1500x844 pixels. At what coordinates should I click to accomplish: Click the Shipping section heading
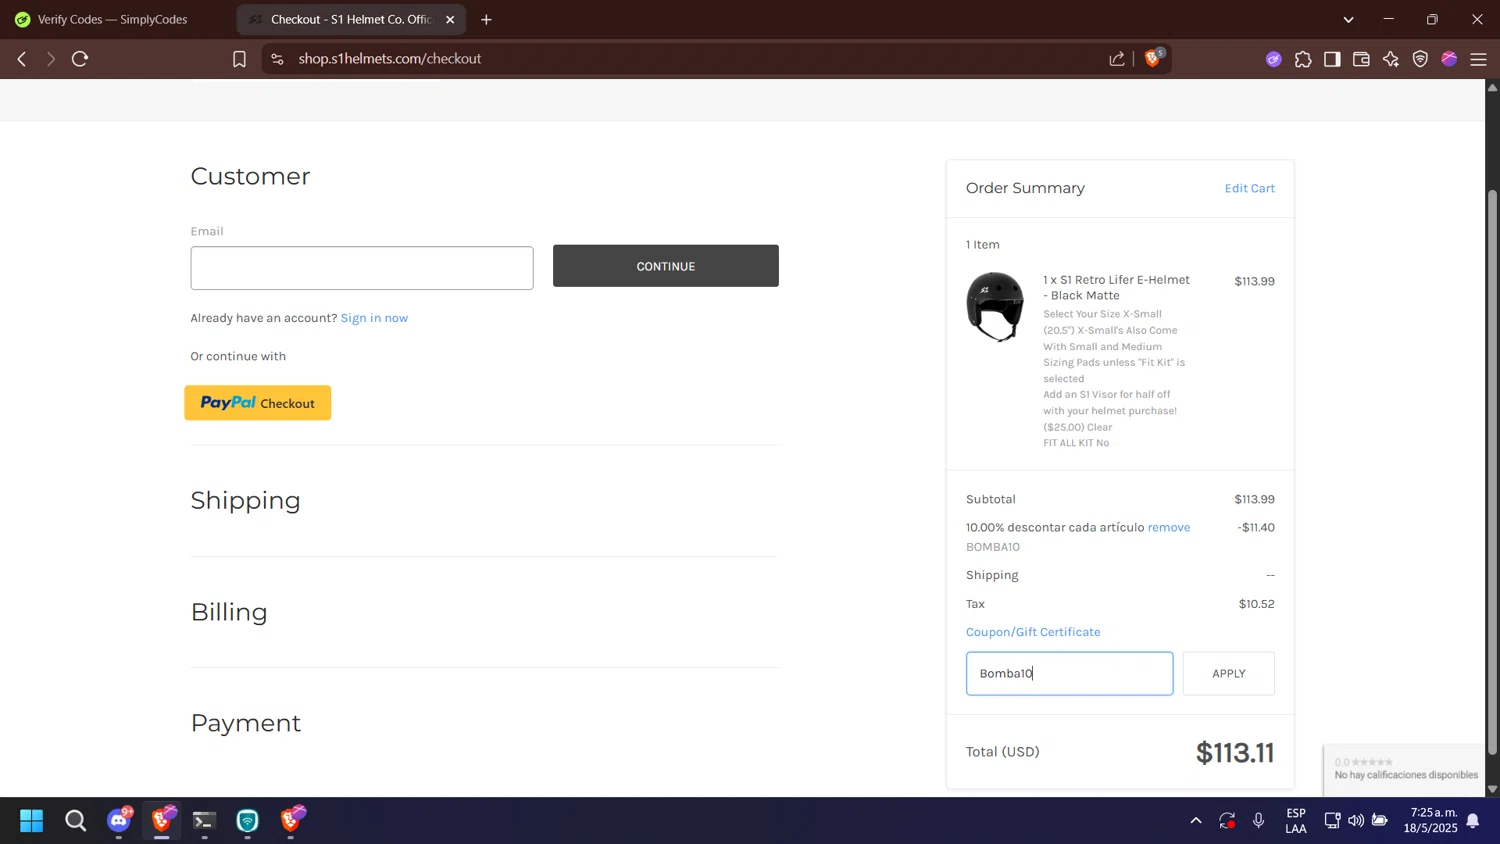click(245, 500)
